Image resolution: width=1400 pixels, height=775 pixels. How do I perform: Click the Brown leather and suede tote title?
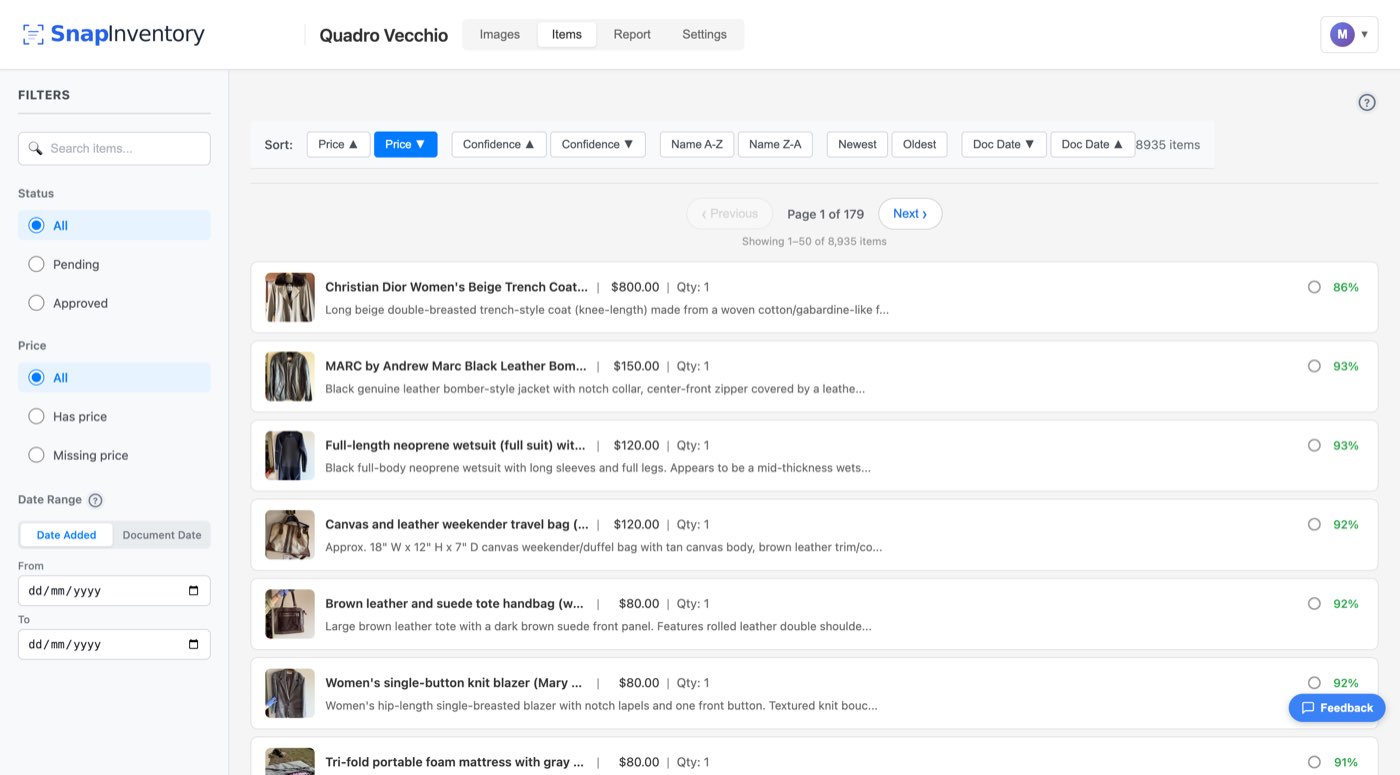click(454, 603)
